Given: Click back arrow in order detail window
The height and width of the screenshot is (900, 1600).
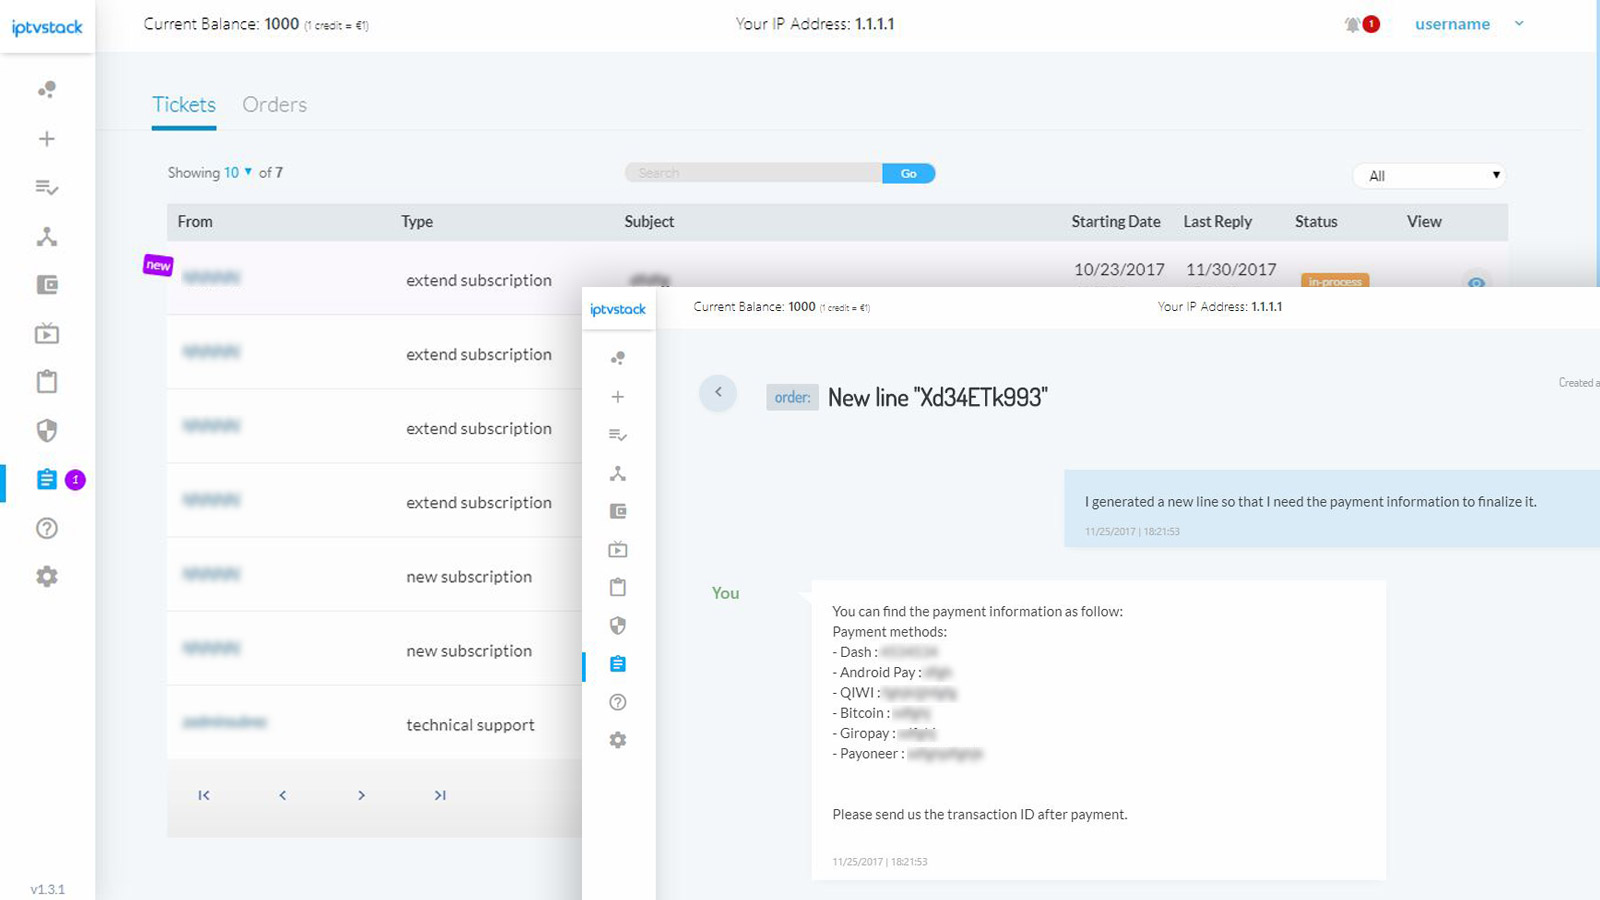Looking at the screenshot, I should click(718, 392).
